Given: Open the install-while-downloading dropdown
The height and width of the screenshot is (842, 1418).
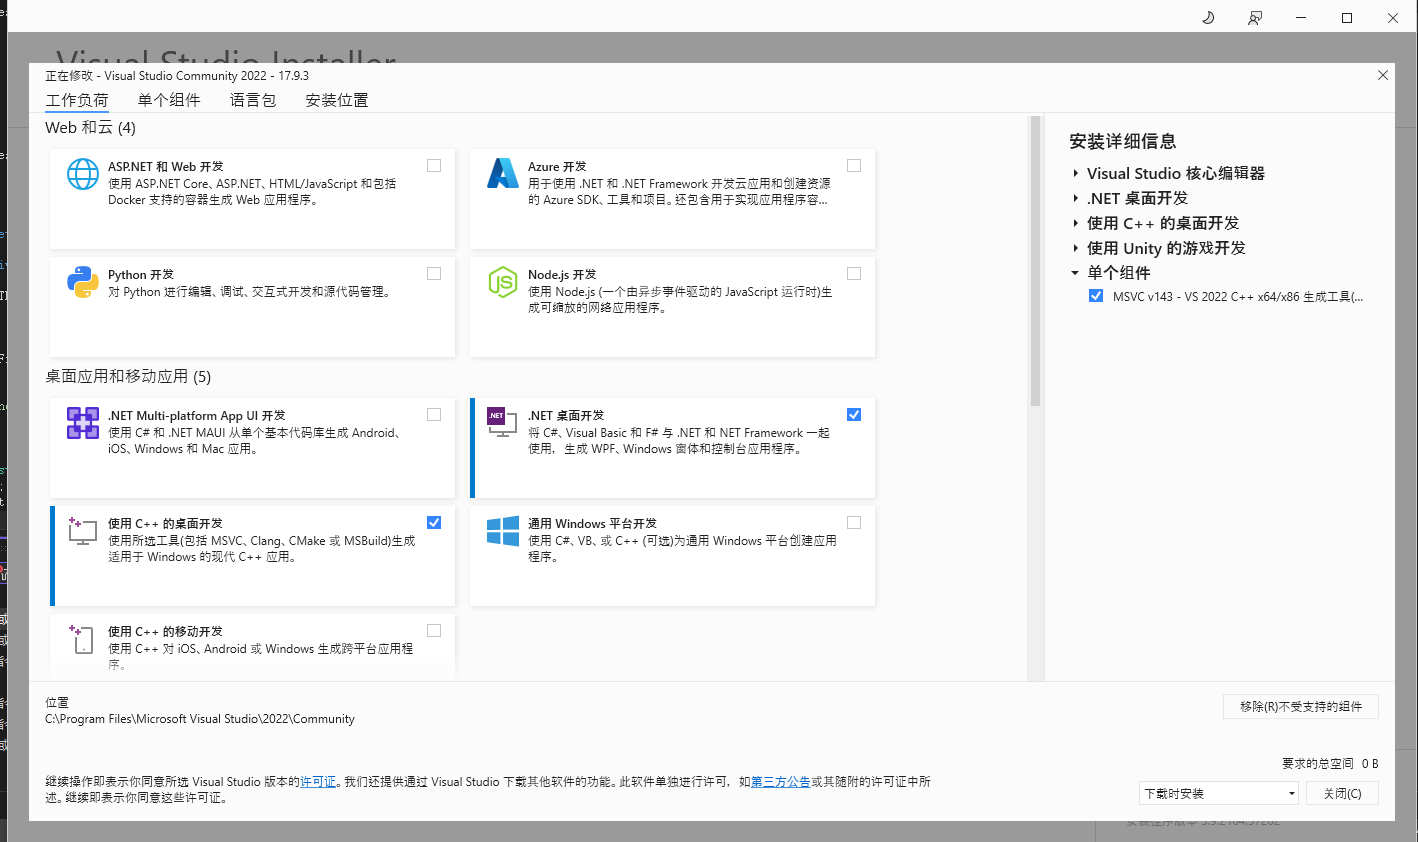Looking at the screenshot, I should [x=1219, y=793].
